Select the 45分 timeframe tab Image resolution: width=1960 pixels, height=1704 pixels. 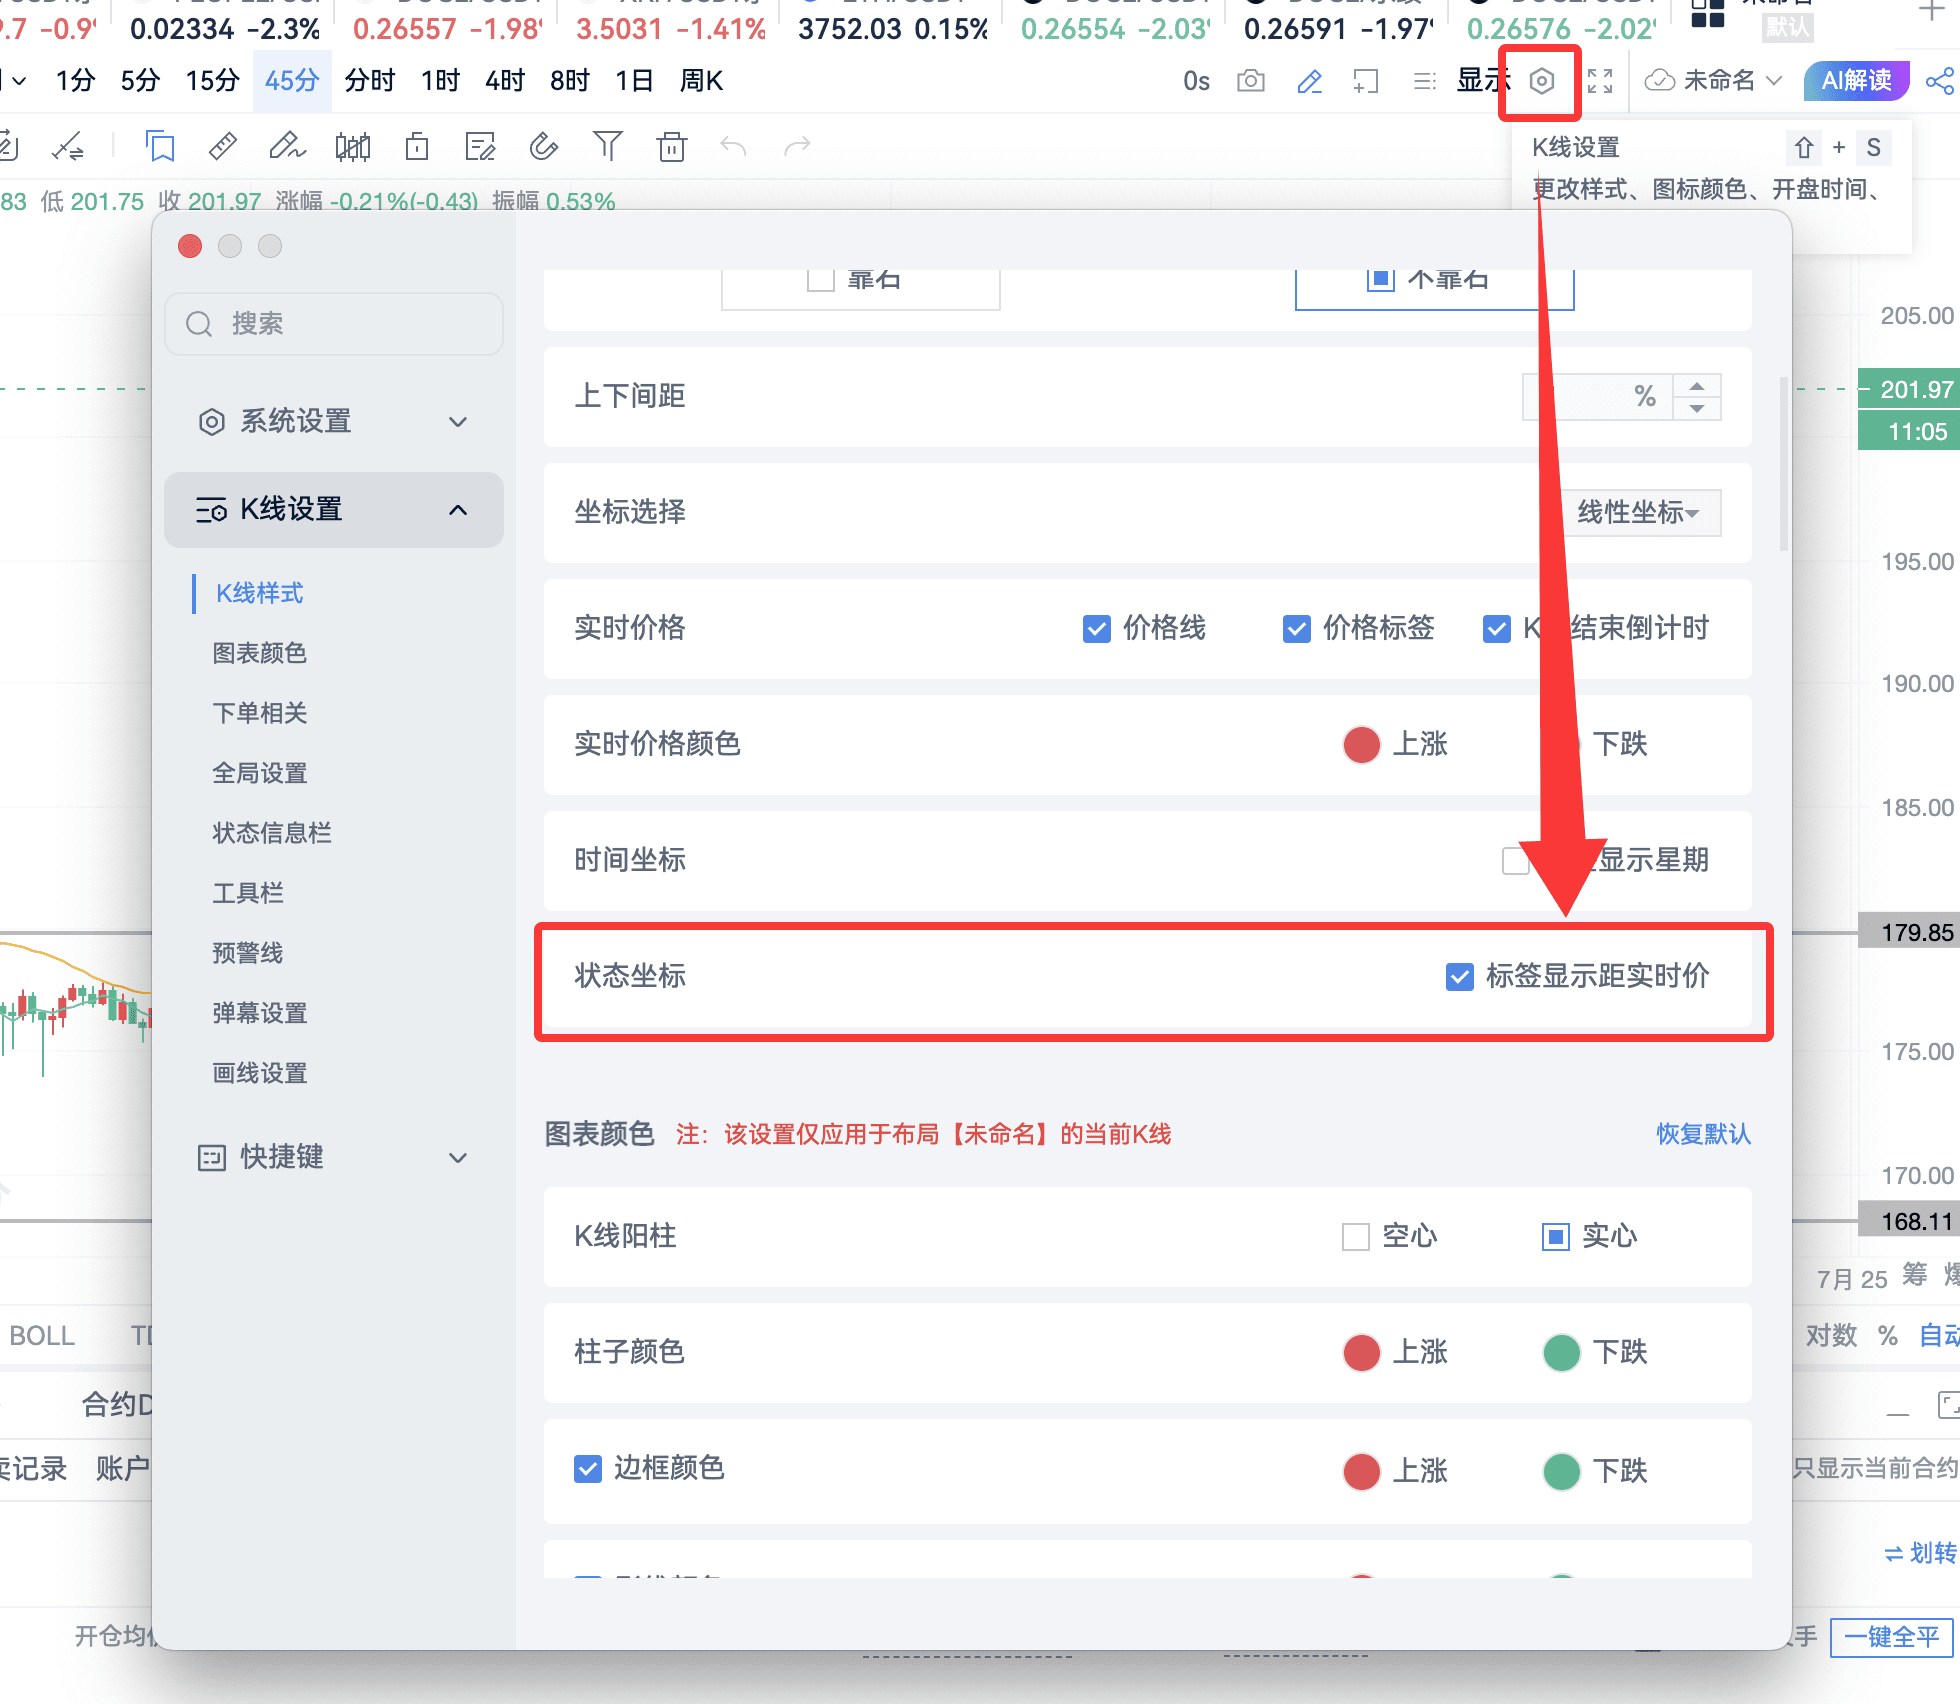[x=292, y=81]
